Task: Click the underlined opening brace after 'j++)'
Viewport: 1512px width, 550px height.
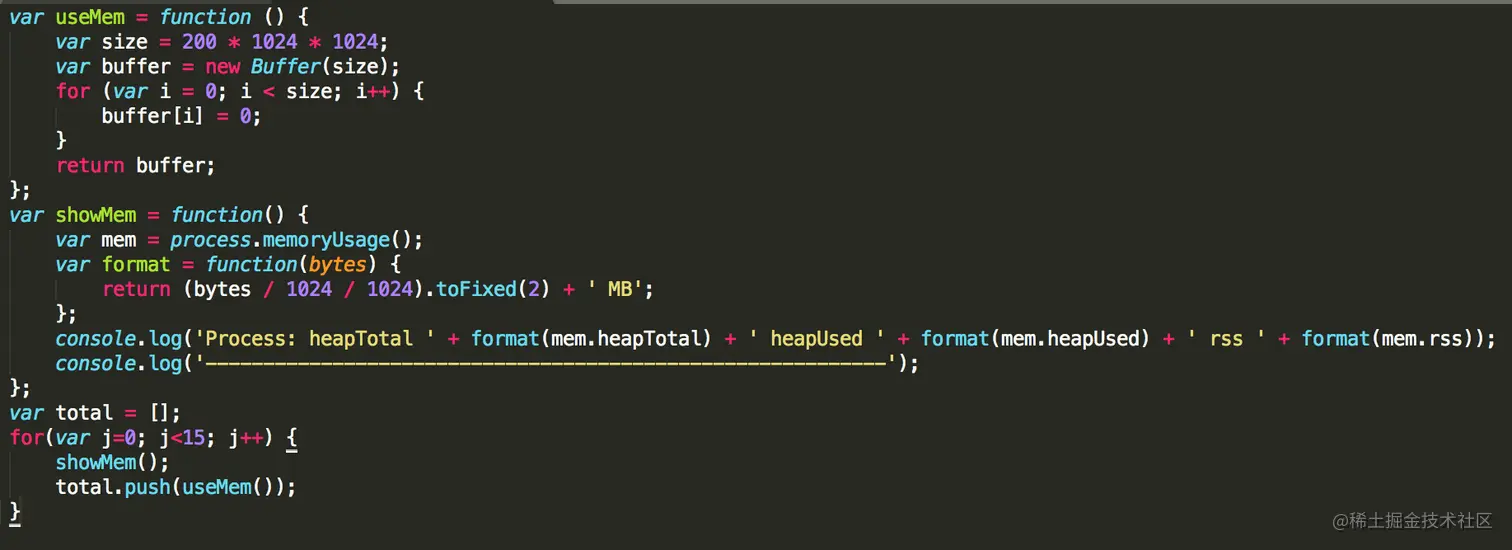Action: [x=291, y=438]
